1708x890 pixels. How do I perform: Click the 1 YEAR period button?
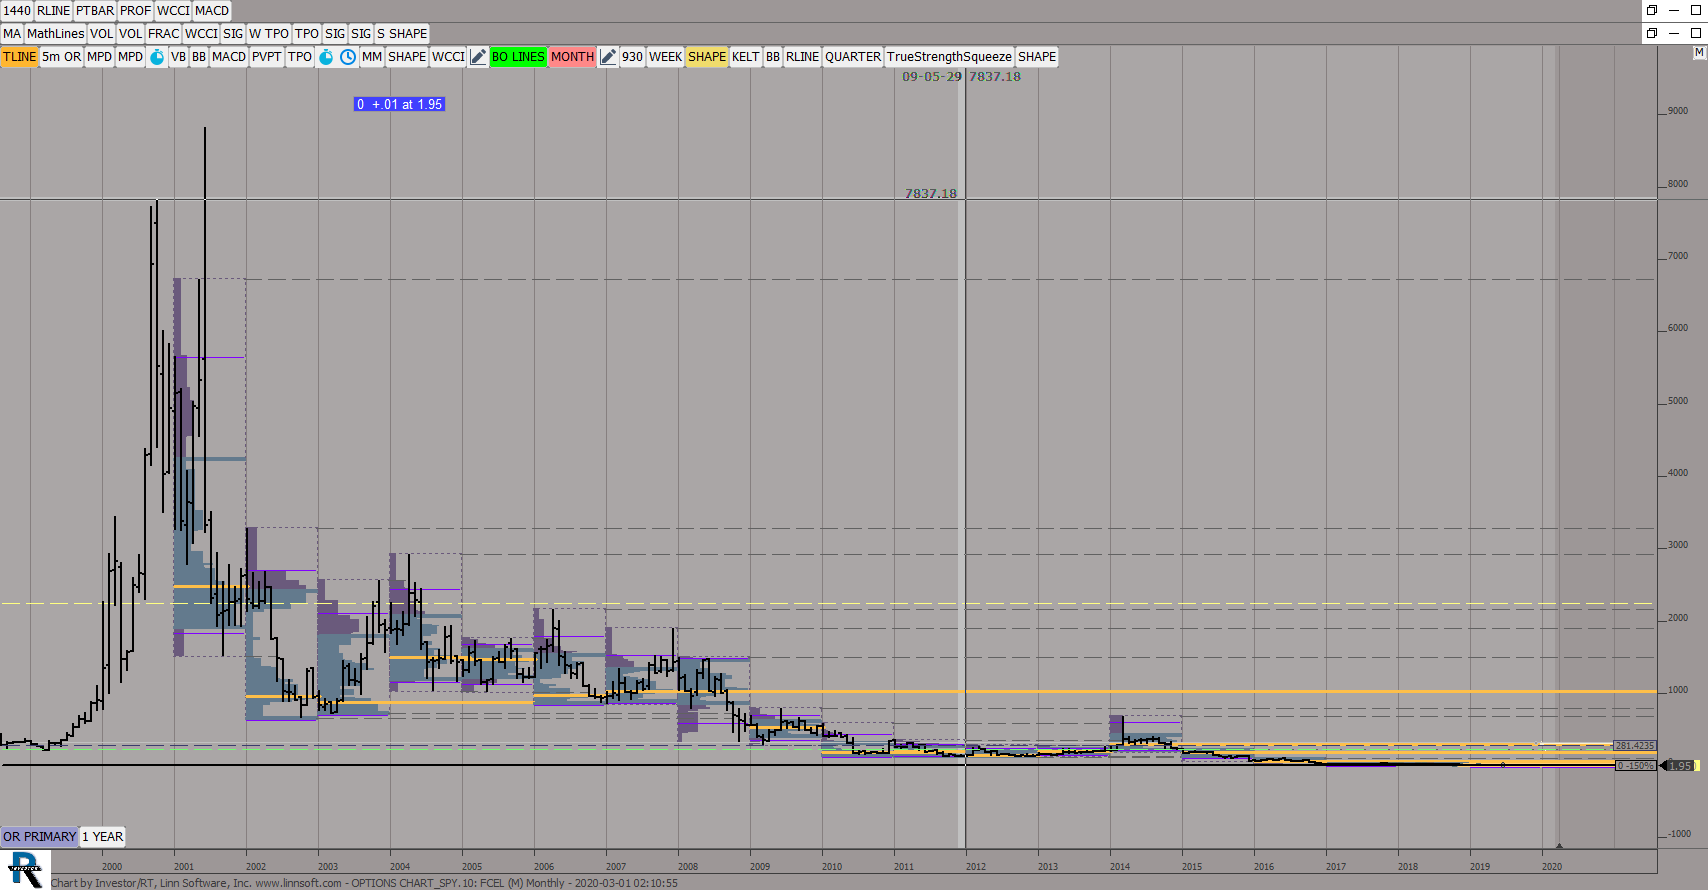(x=103, y=837)
